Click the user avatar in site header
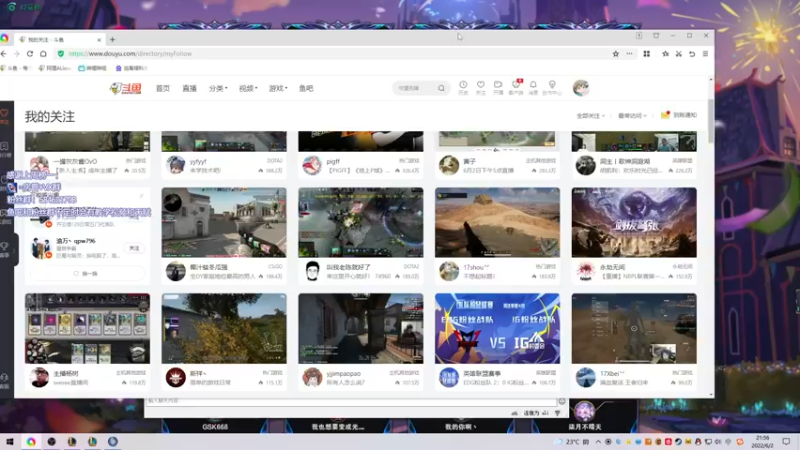The height and width of the screenshot is (450, 800). click(x=581, y=88)
